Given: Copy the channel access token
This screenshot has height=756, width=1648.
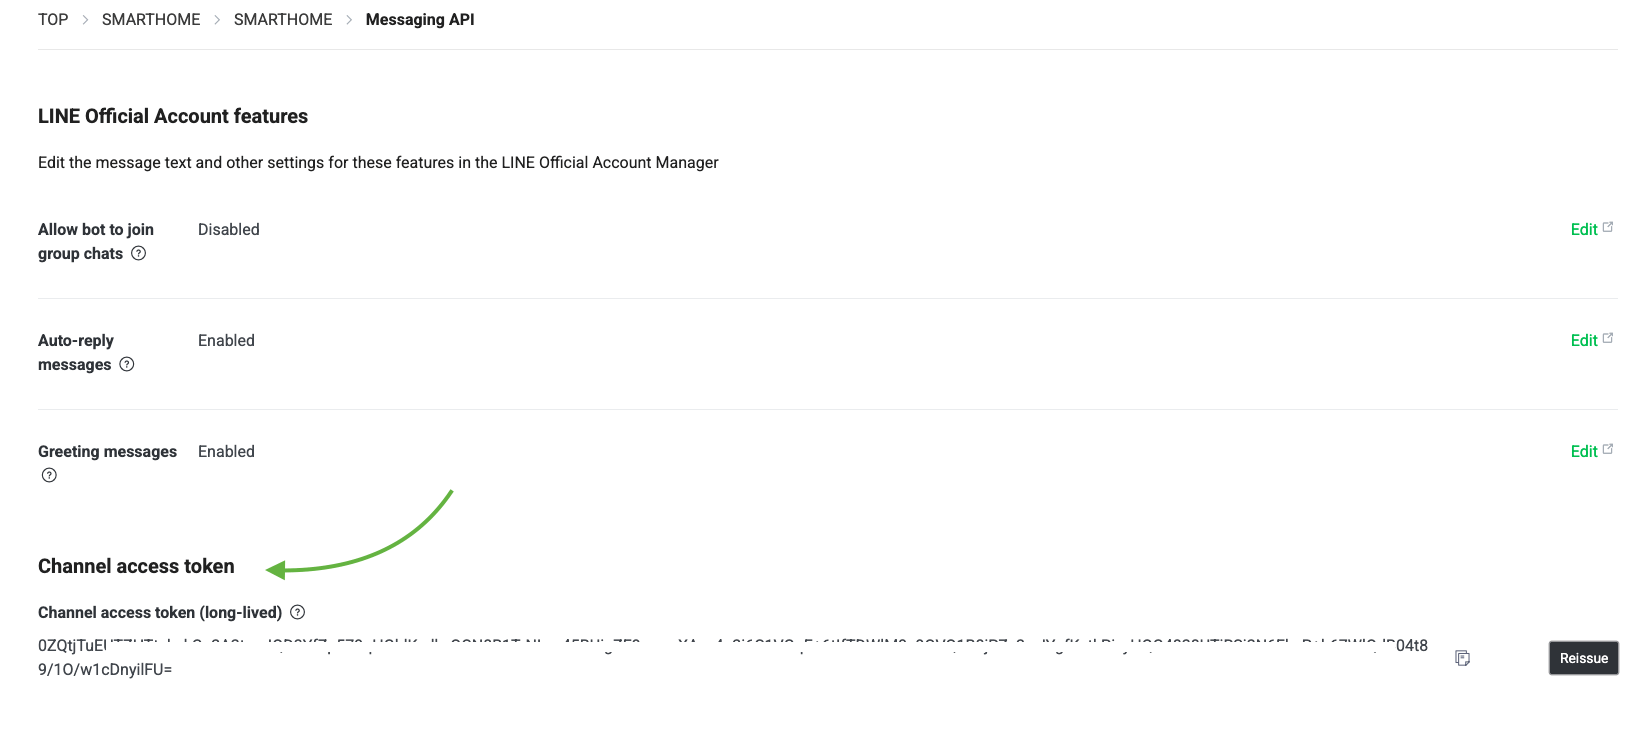Looking at the screenshot, I should [1462, 658].
